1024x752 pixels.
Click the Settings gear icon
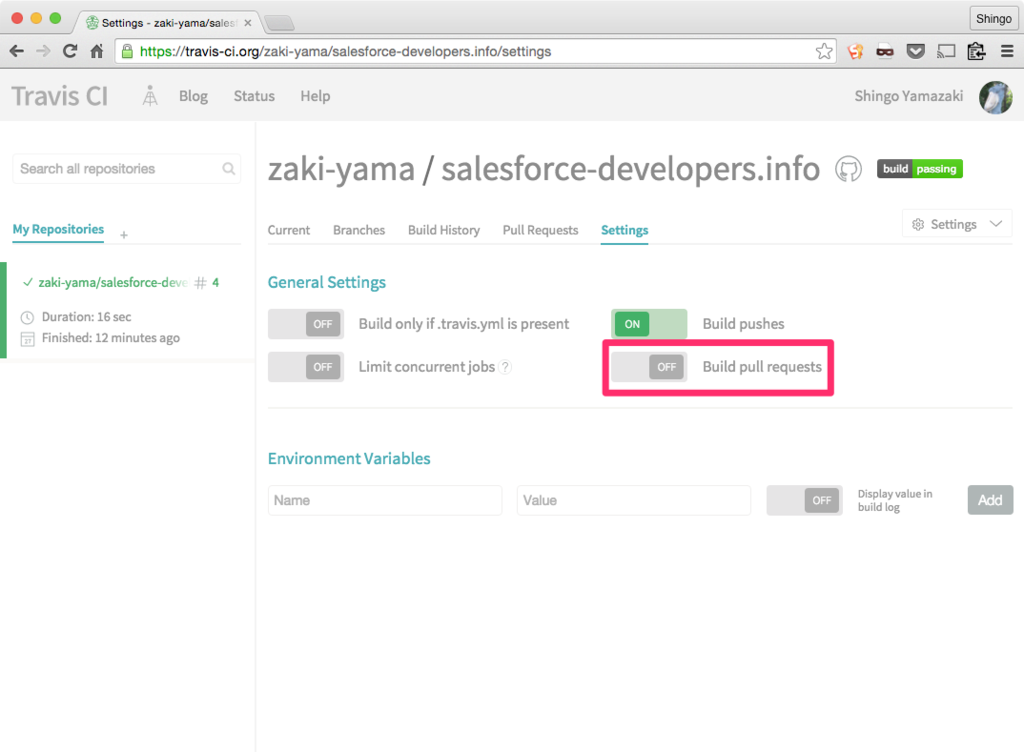pos(918,225)
